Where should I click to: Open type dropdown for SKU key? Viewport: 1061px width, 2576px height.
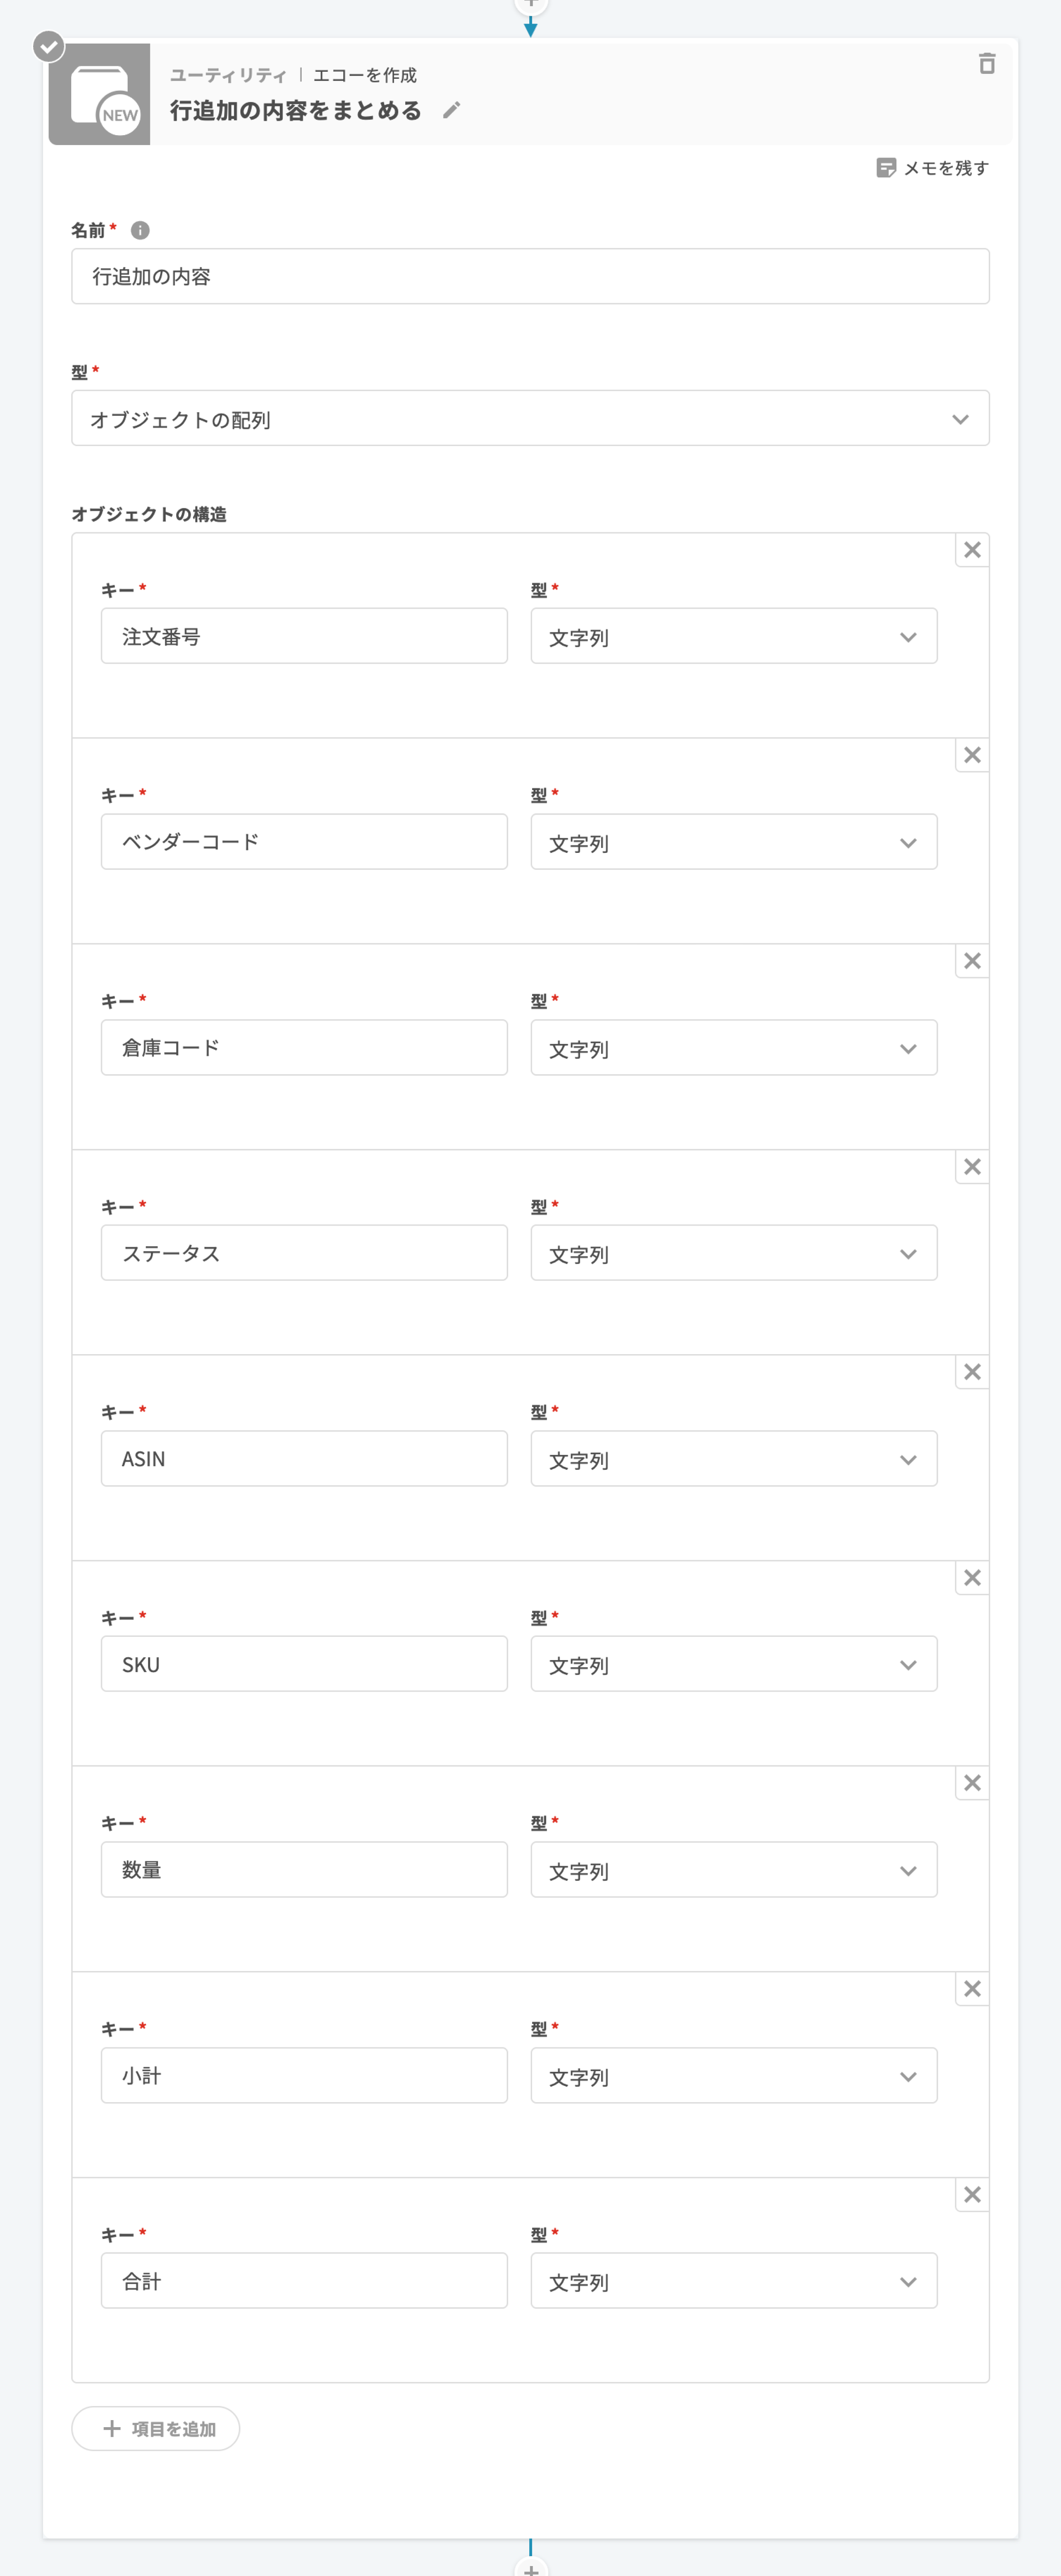pyautogui.click(x=733, y=1665)
